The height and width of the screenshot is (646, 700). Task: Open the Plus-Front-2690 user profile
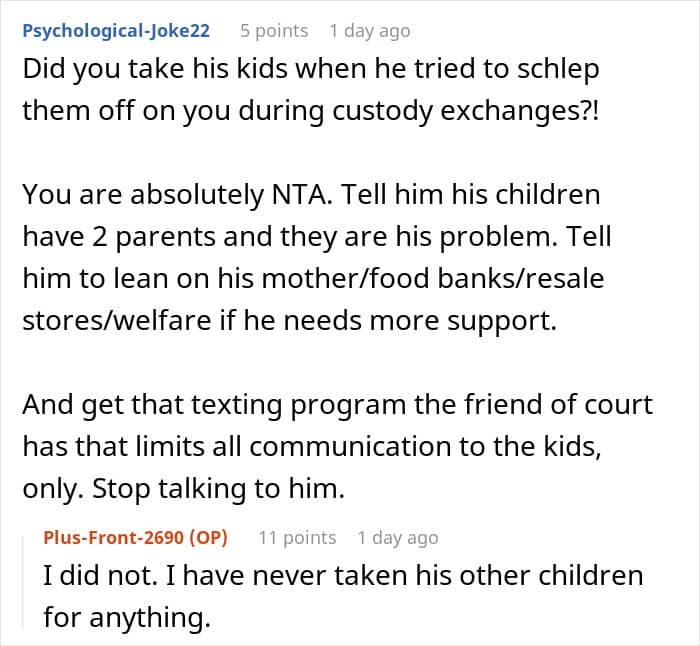(113, 537)
